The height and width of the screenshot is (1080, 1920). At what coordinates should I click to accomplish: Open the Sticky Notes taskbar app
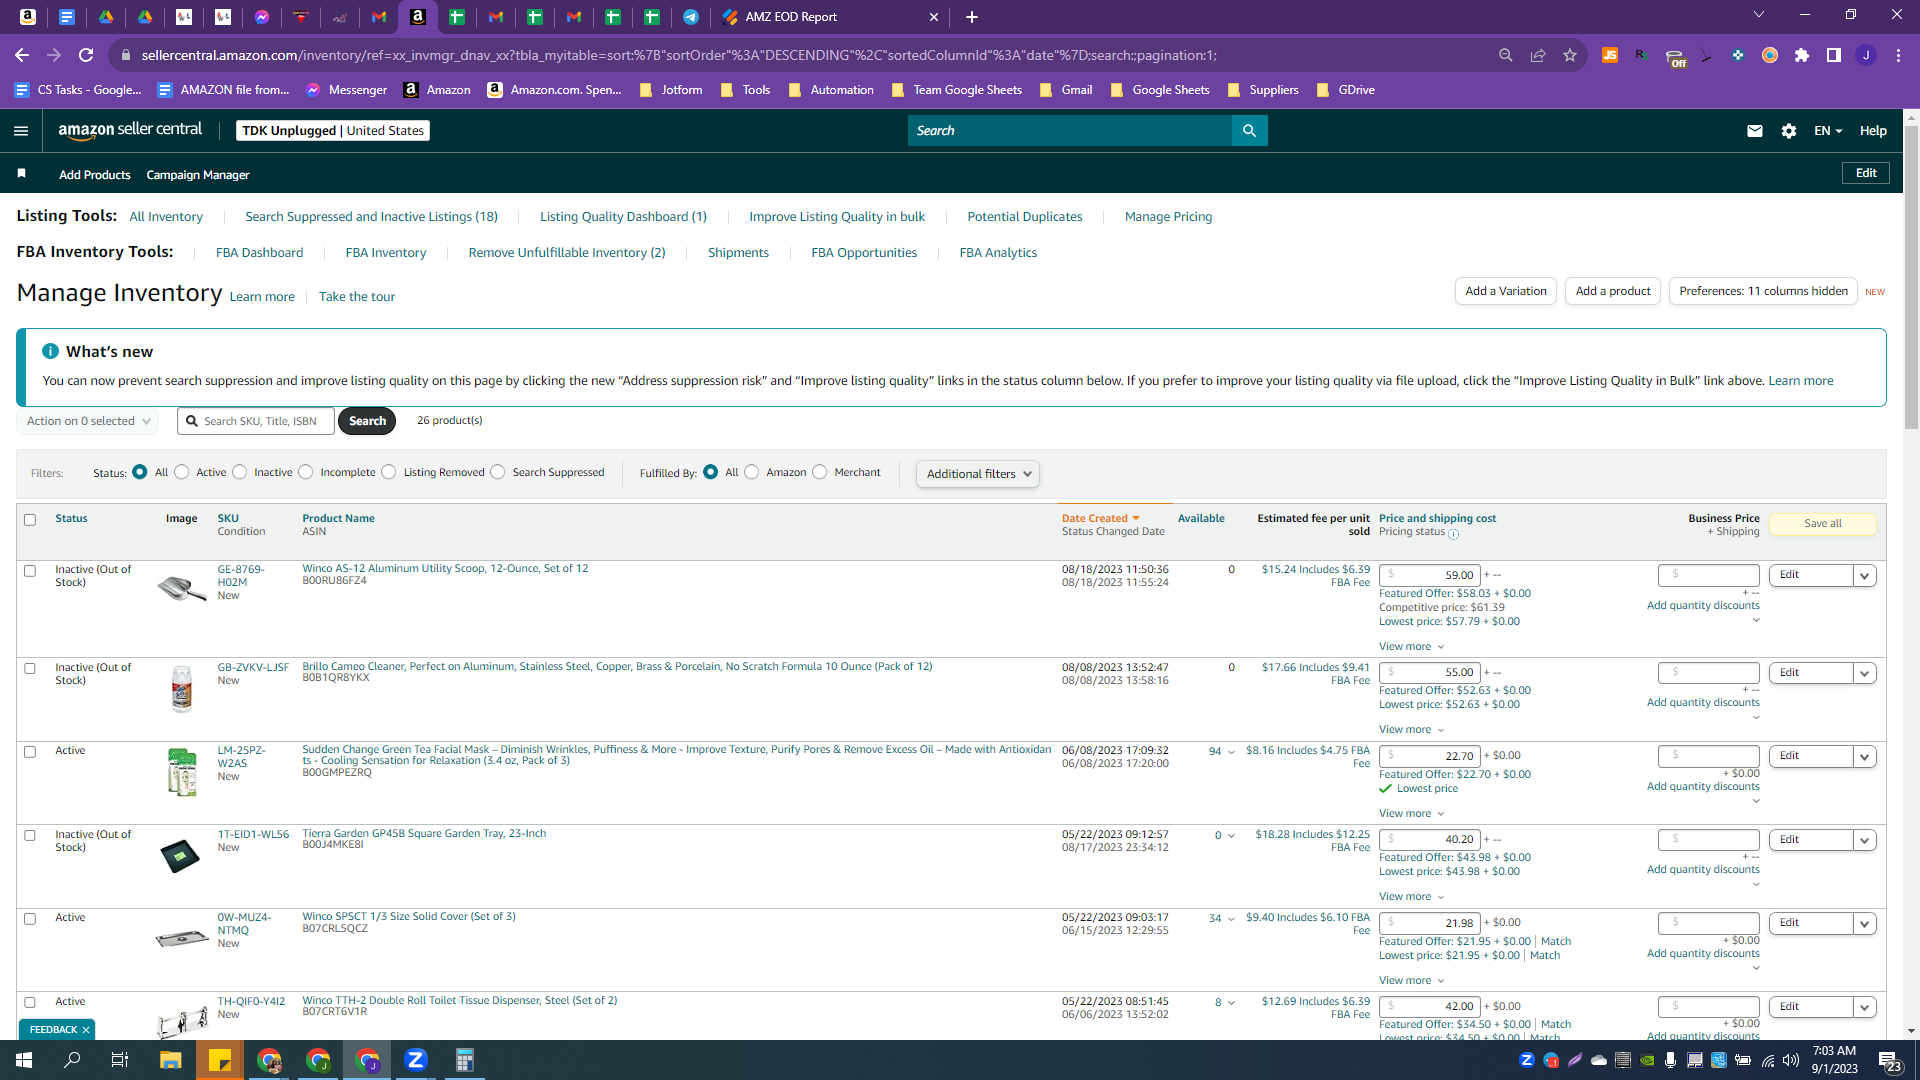[220, 1060]
